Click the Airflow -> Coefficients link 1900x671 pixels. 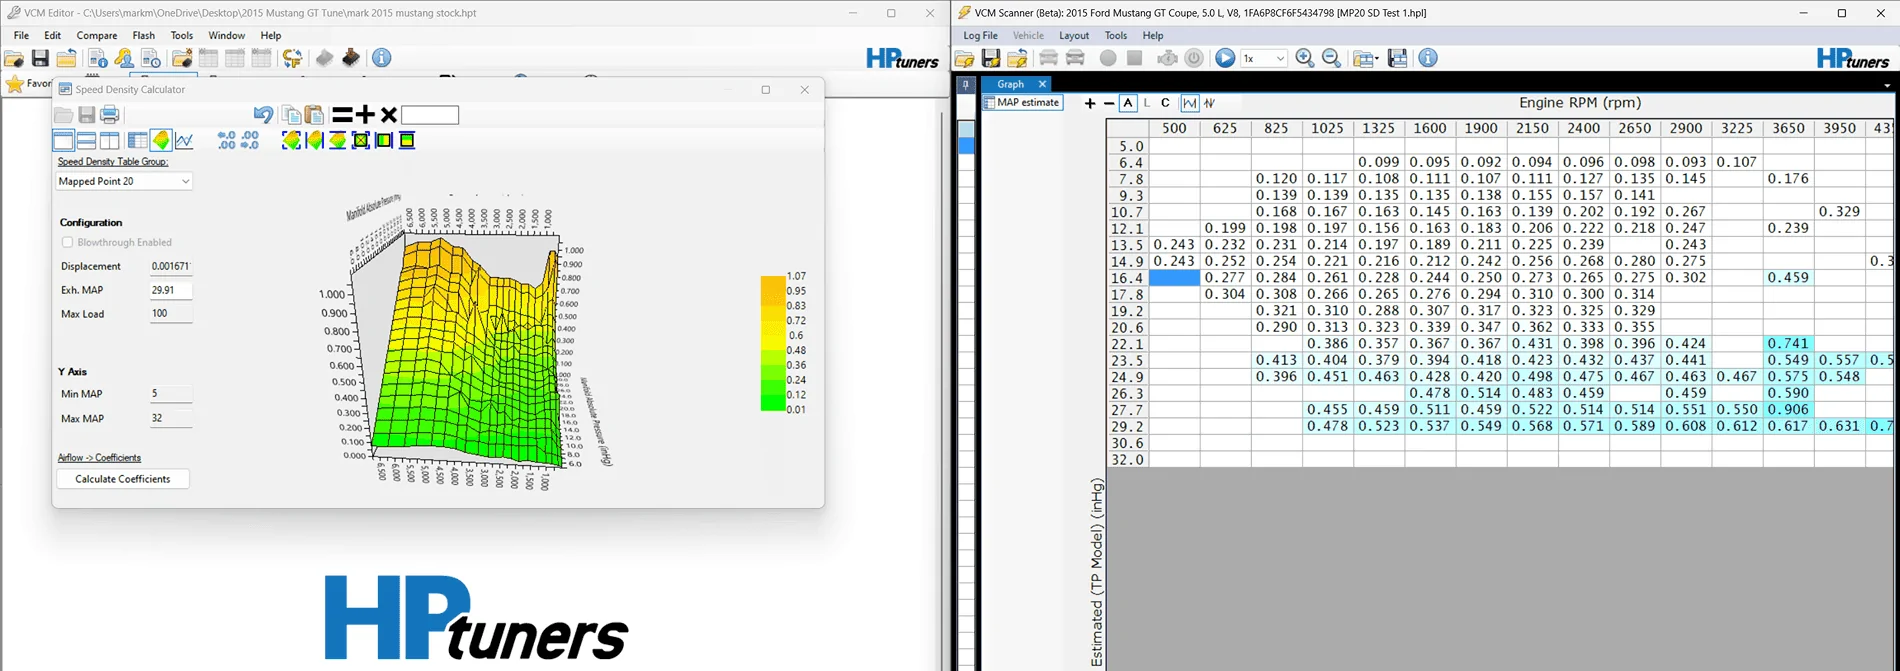[99, 457]
